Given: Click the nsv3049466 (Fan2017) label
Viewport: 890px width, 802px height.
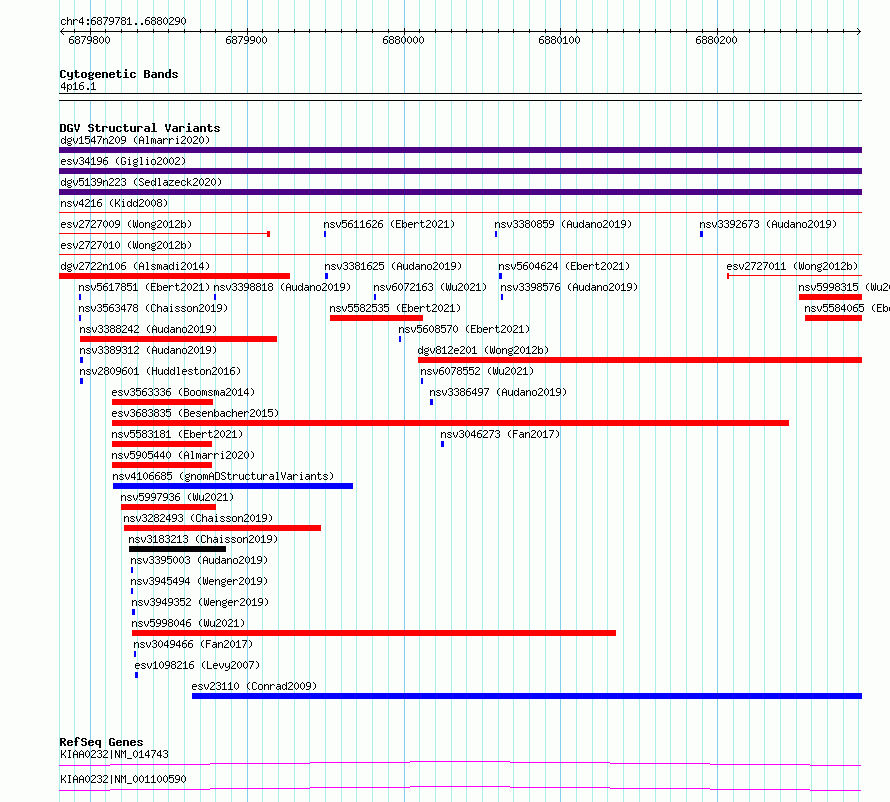Looking at the screenshot, I should (193, 644).
